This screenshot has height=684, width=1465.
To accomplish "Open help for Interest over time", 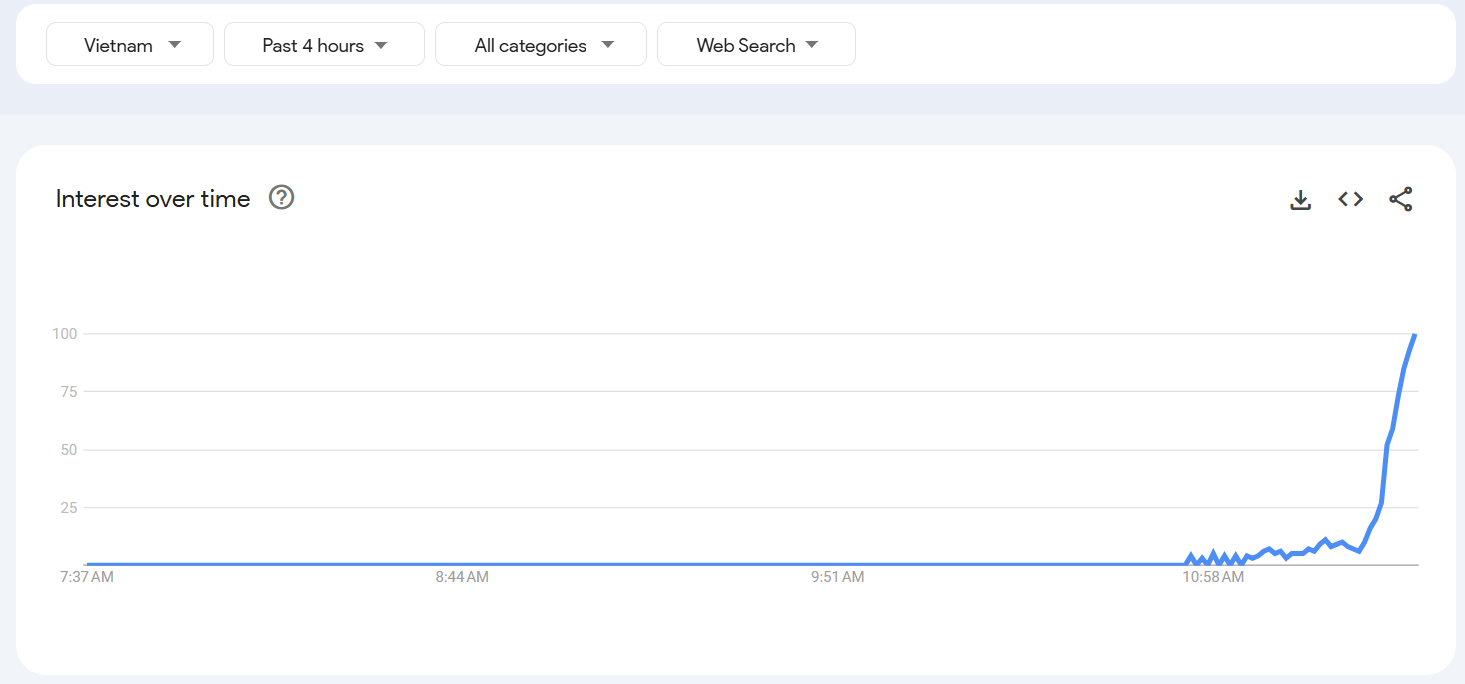I will coord(282,198).
